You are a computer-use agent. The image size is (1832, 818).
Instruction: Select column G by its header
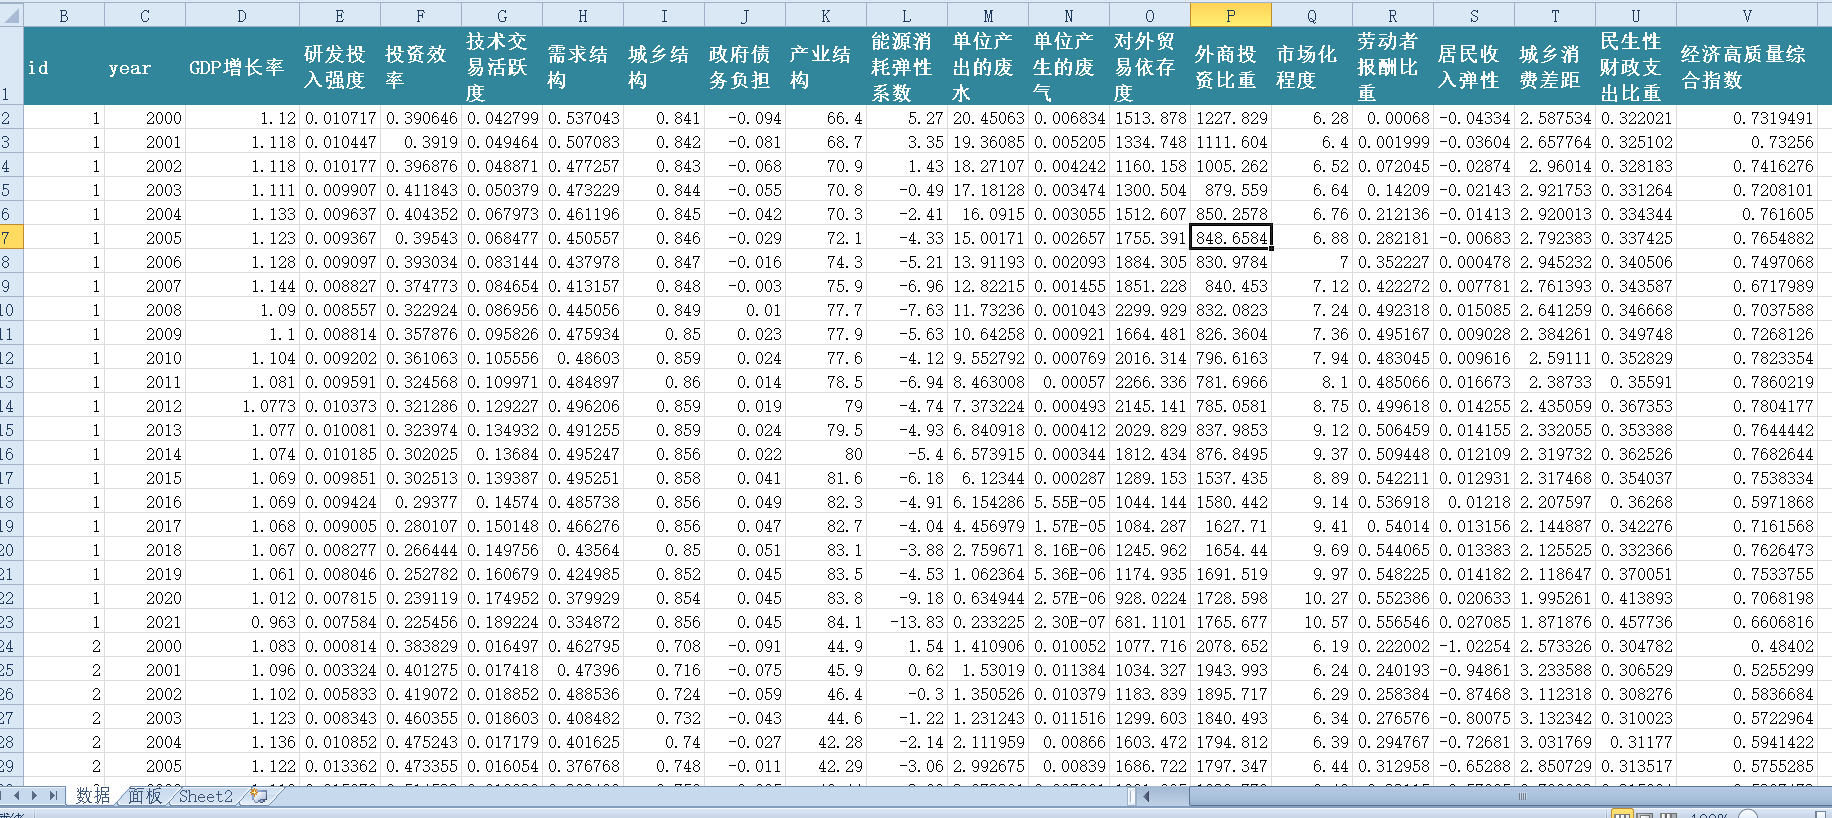(x=502, y=15)
